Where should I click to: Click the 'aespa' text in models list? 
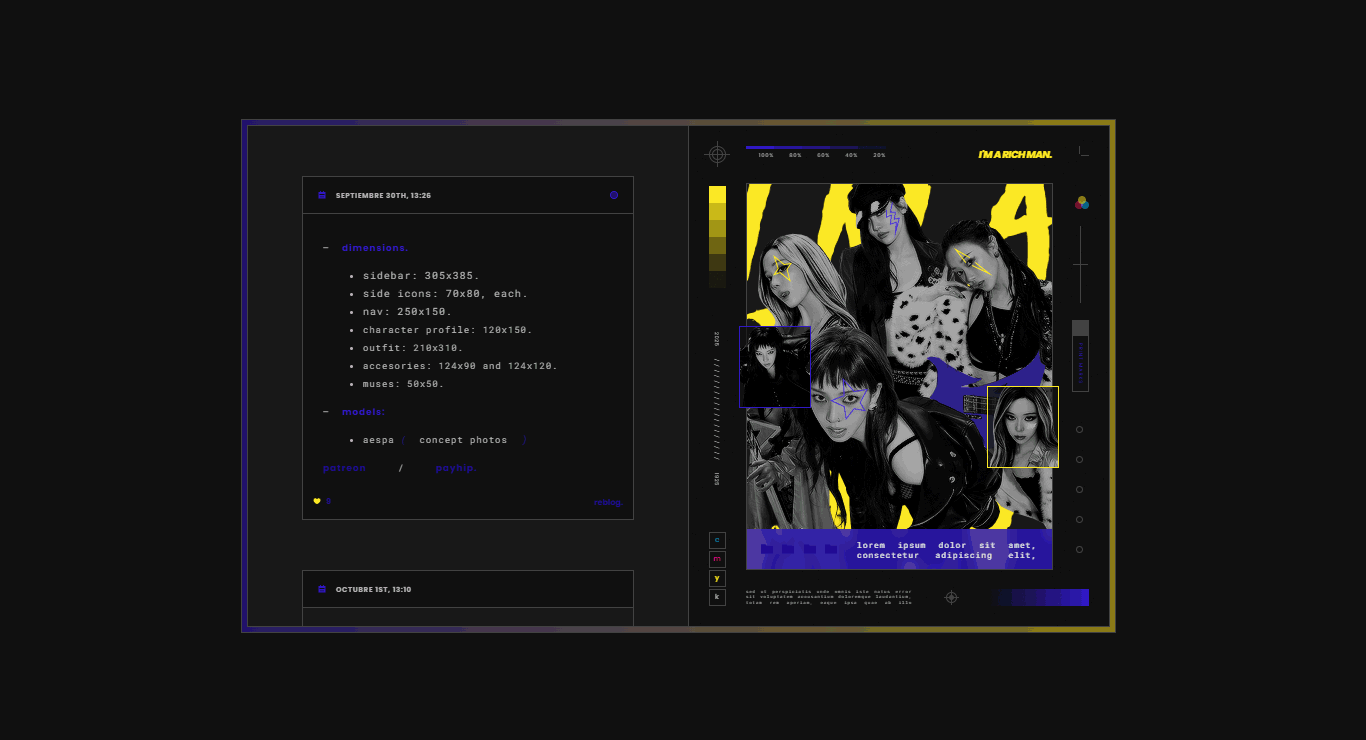(378, 440)
